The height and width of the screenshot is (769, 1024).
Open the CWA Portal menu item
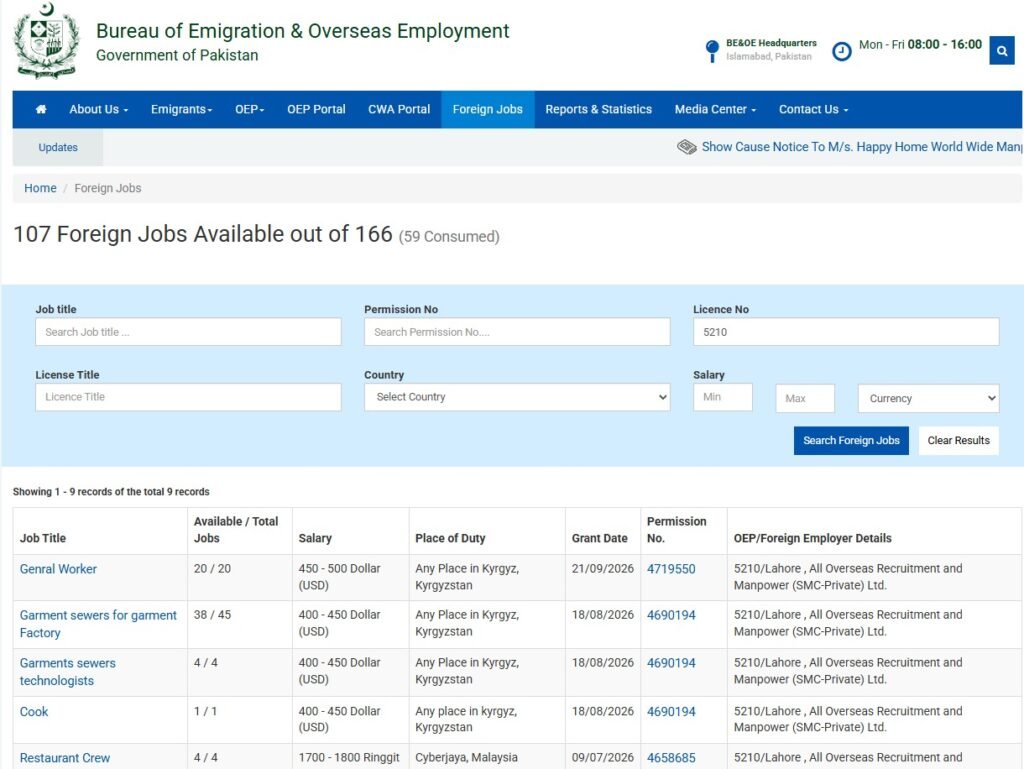pyautogui.click(x=399, y=109)
